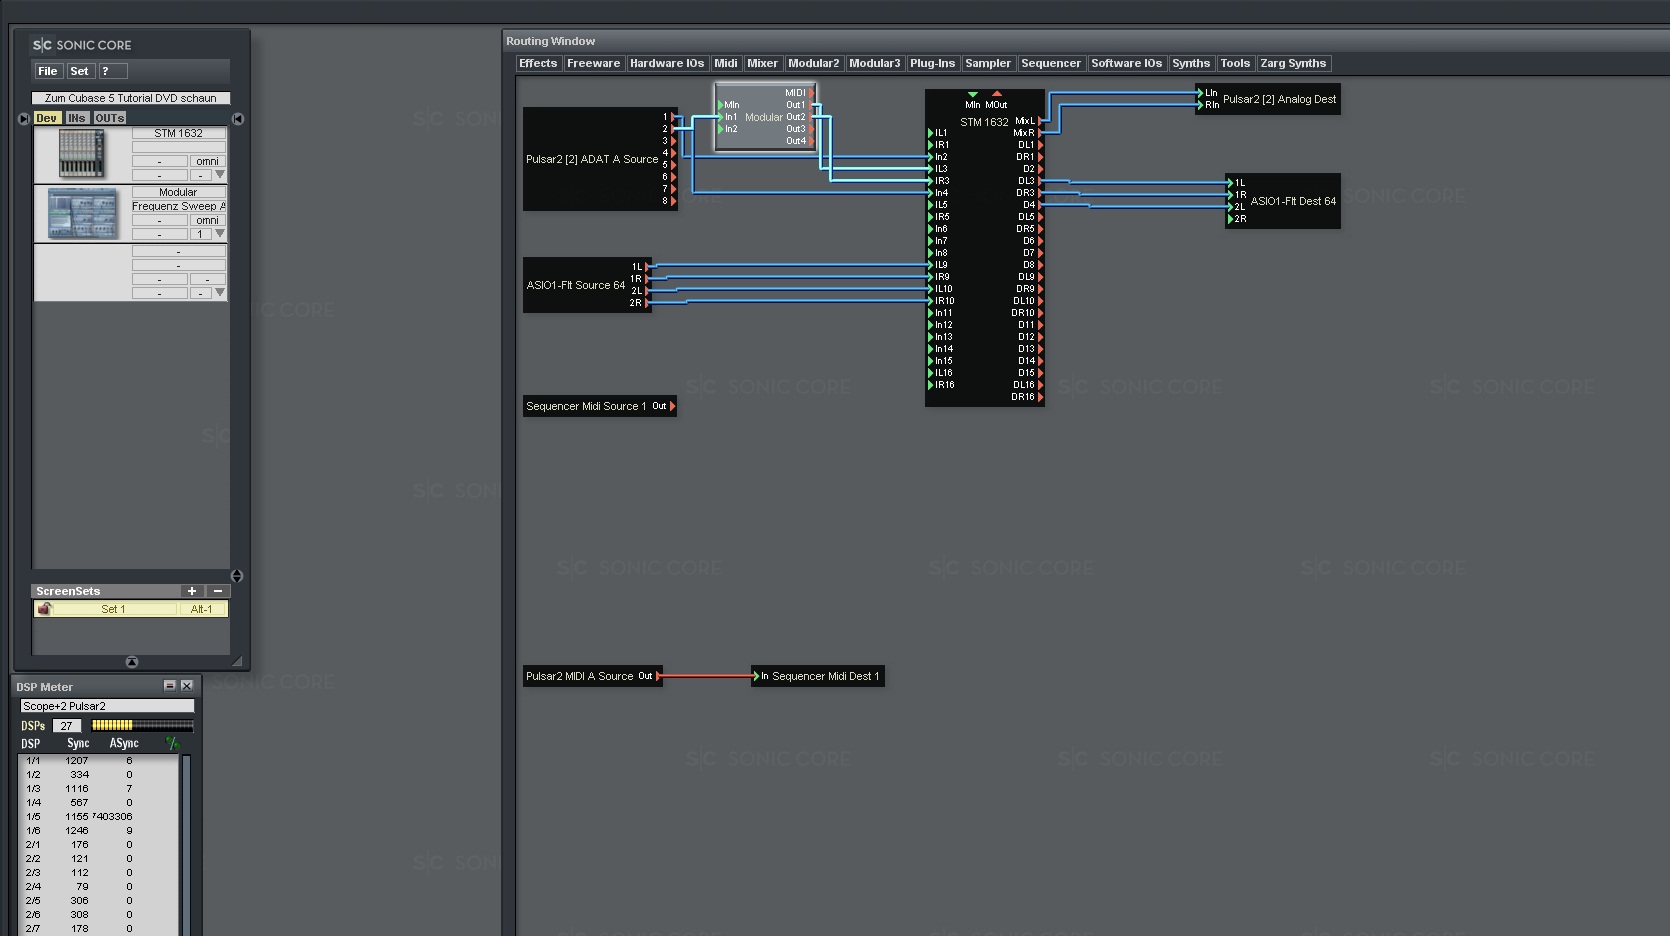Open the Sequencer menu

click(x=1051, y=63)
